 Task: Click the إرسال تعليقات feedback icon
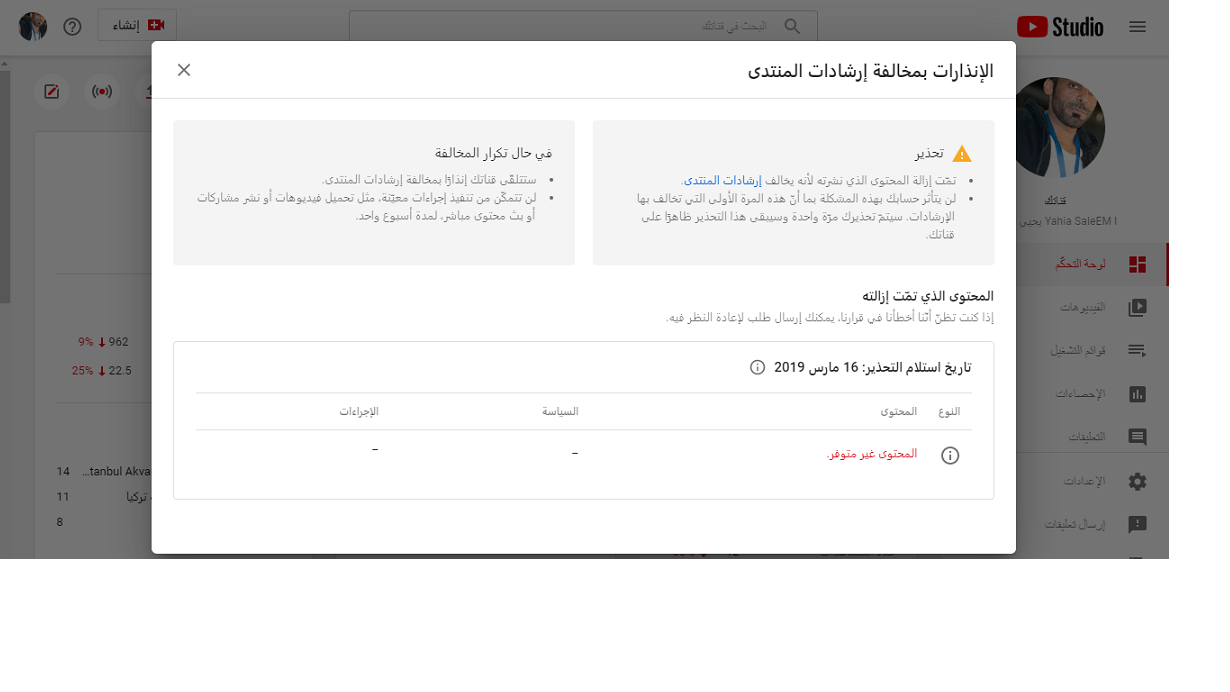coord(1137,524)
